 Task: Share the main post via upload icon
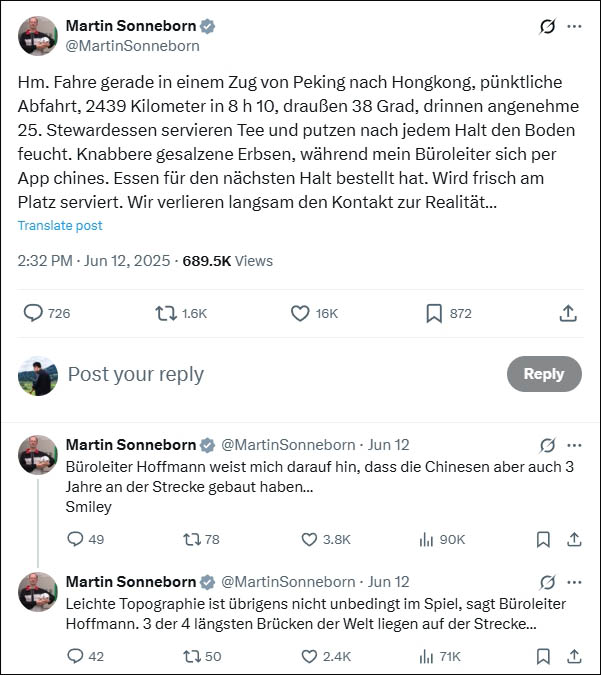[x=568, y=313]
